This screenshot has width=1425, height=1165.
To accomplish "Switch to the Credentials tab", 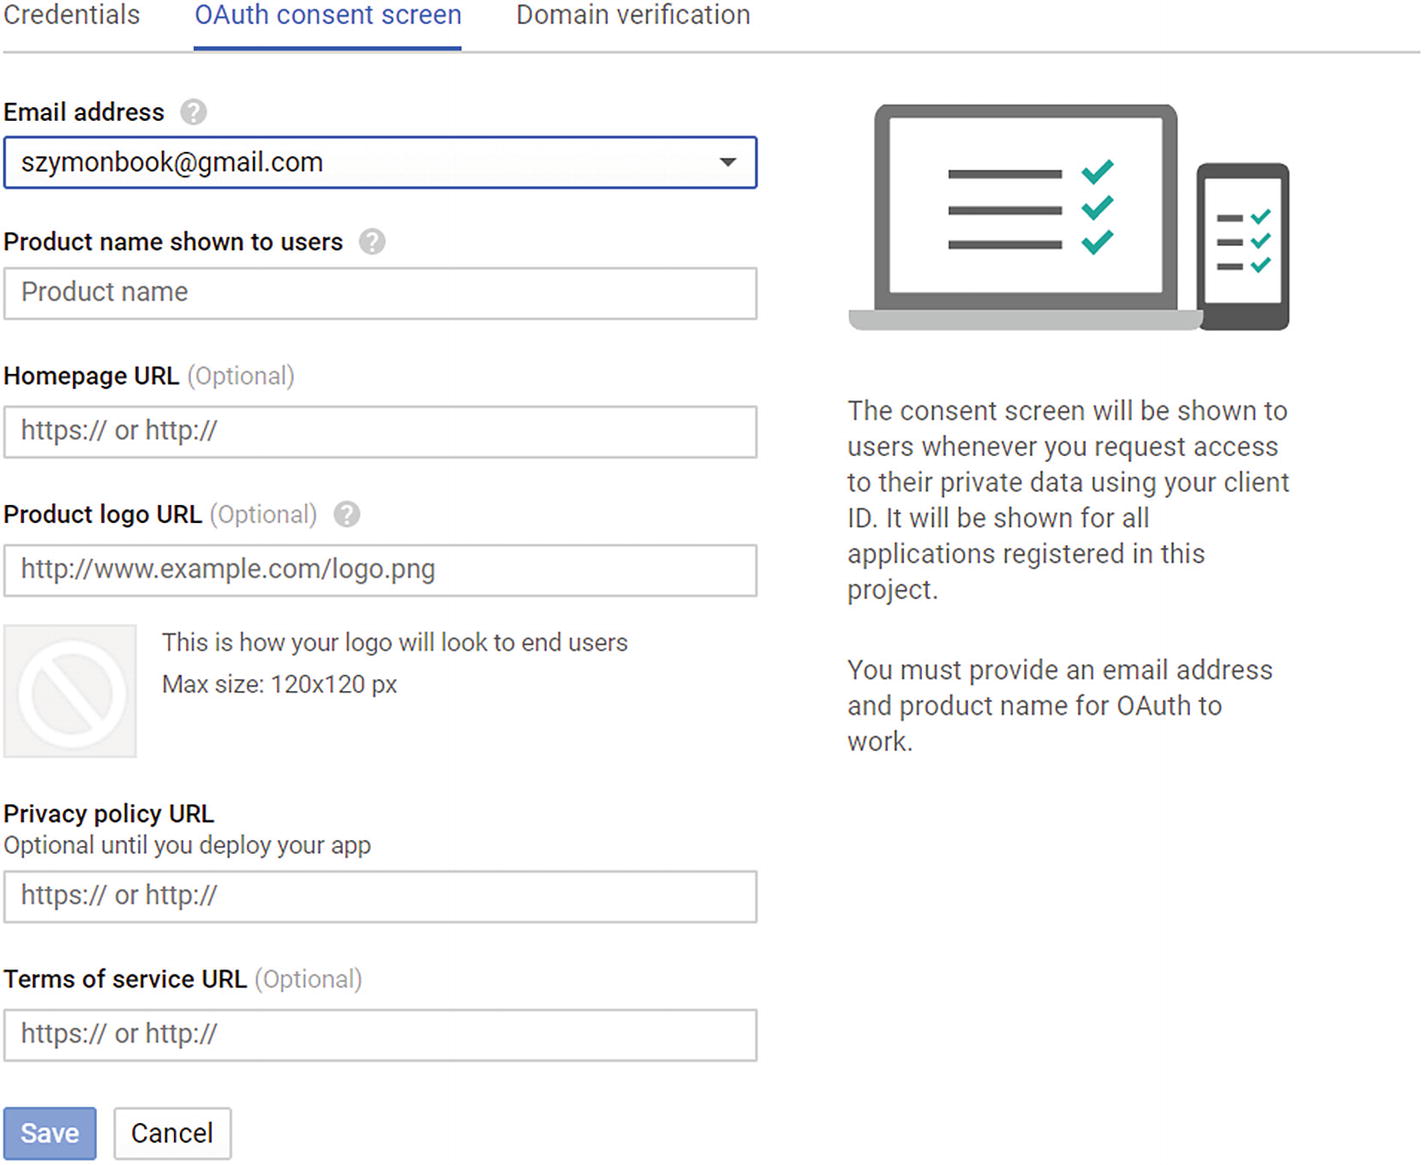I will 71,16.
